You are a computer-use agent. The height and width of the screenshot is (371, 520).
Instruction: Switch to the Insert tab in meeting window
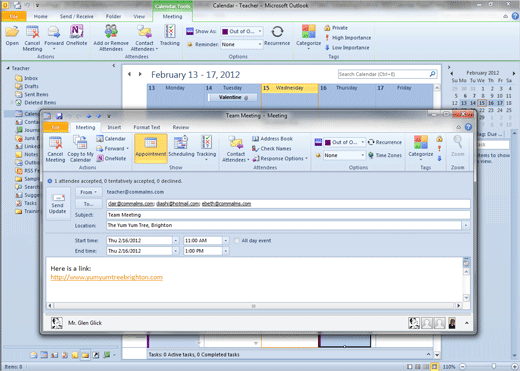(x=114, y=127)
